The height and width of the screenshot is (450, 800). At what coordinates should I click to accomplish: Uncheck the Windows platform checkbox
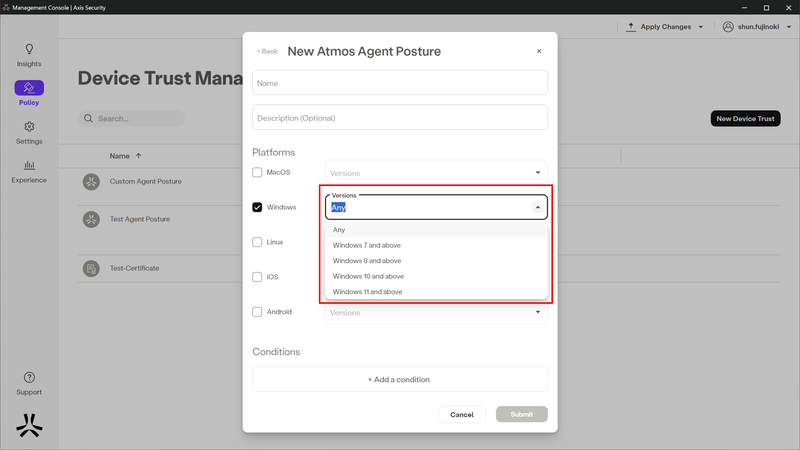257,207
